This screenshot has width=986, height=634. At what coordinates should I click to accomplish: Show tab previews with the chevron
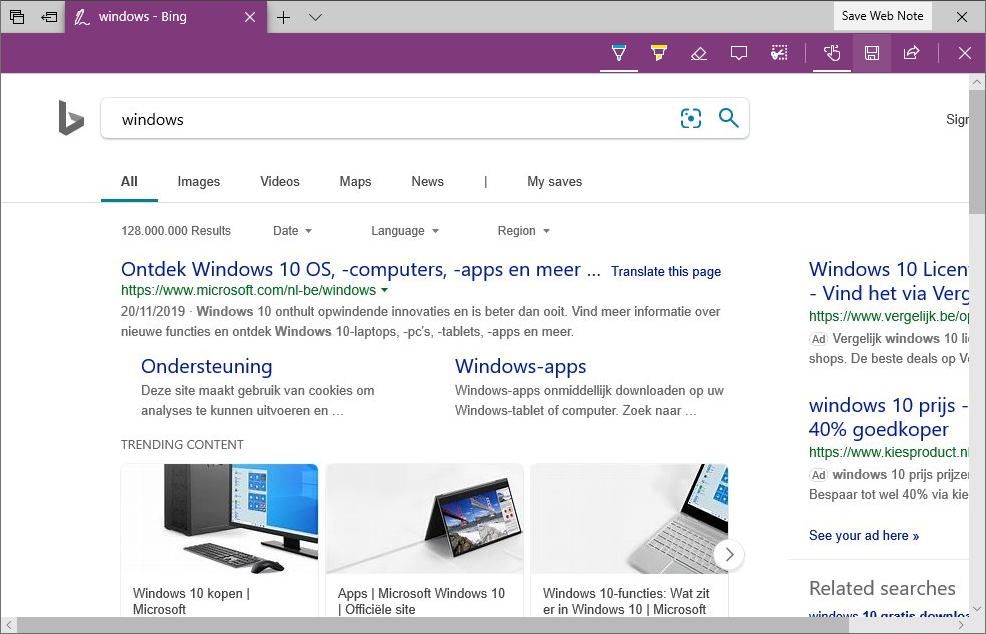[316, 17]
